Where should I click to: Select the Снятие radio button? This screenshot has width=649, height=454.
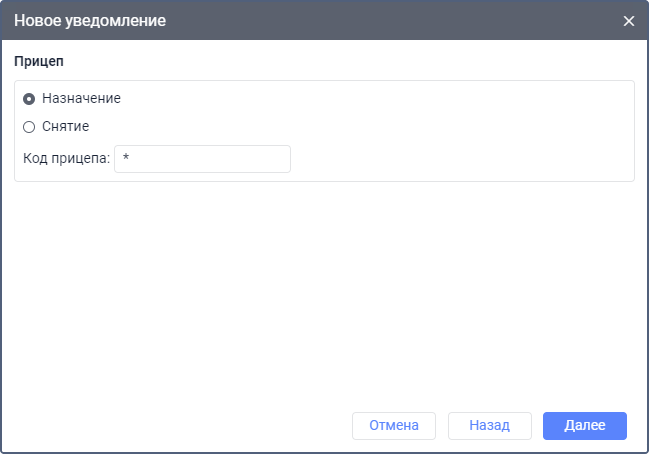click(29, 127)
